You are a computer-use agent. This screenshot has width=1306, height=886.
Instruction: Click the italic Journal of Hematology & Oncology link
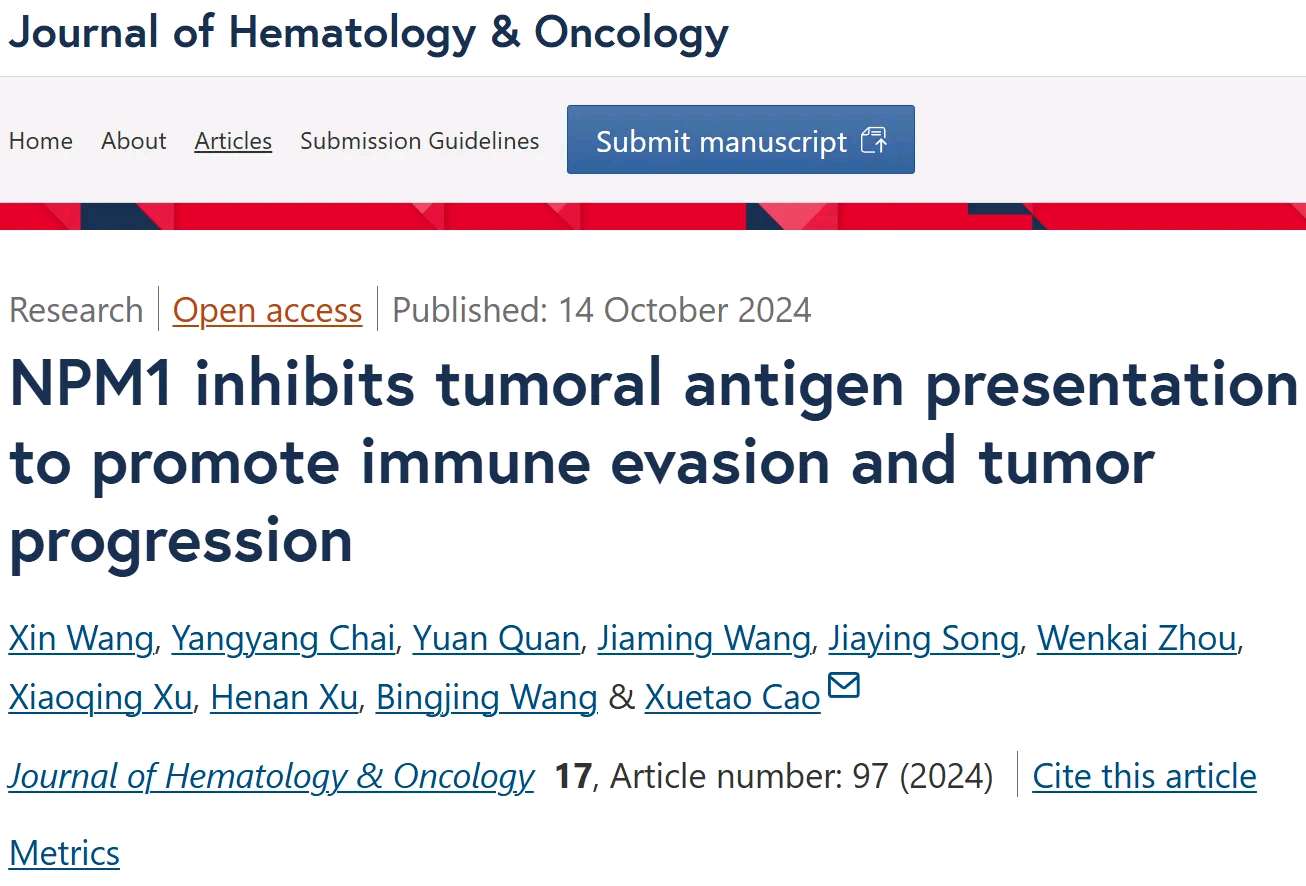point(271,776)
